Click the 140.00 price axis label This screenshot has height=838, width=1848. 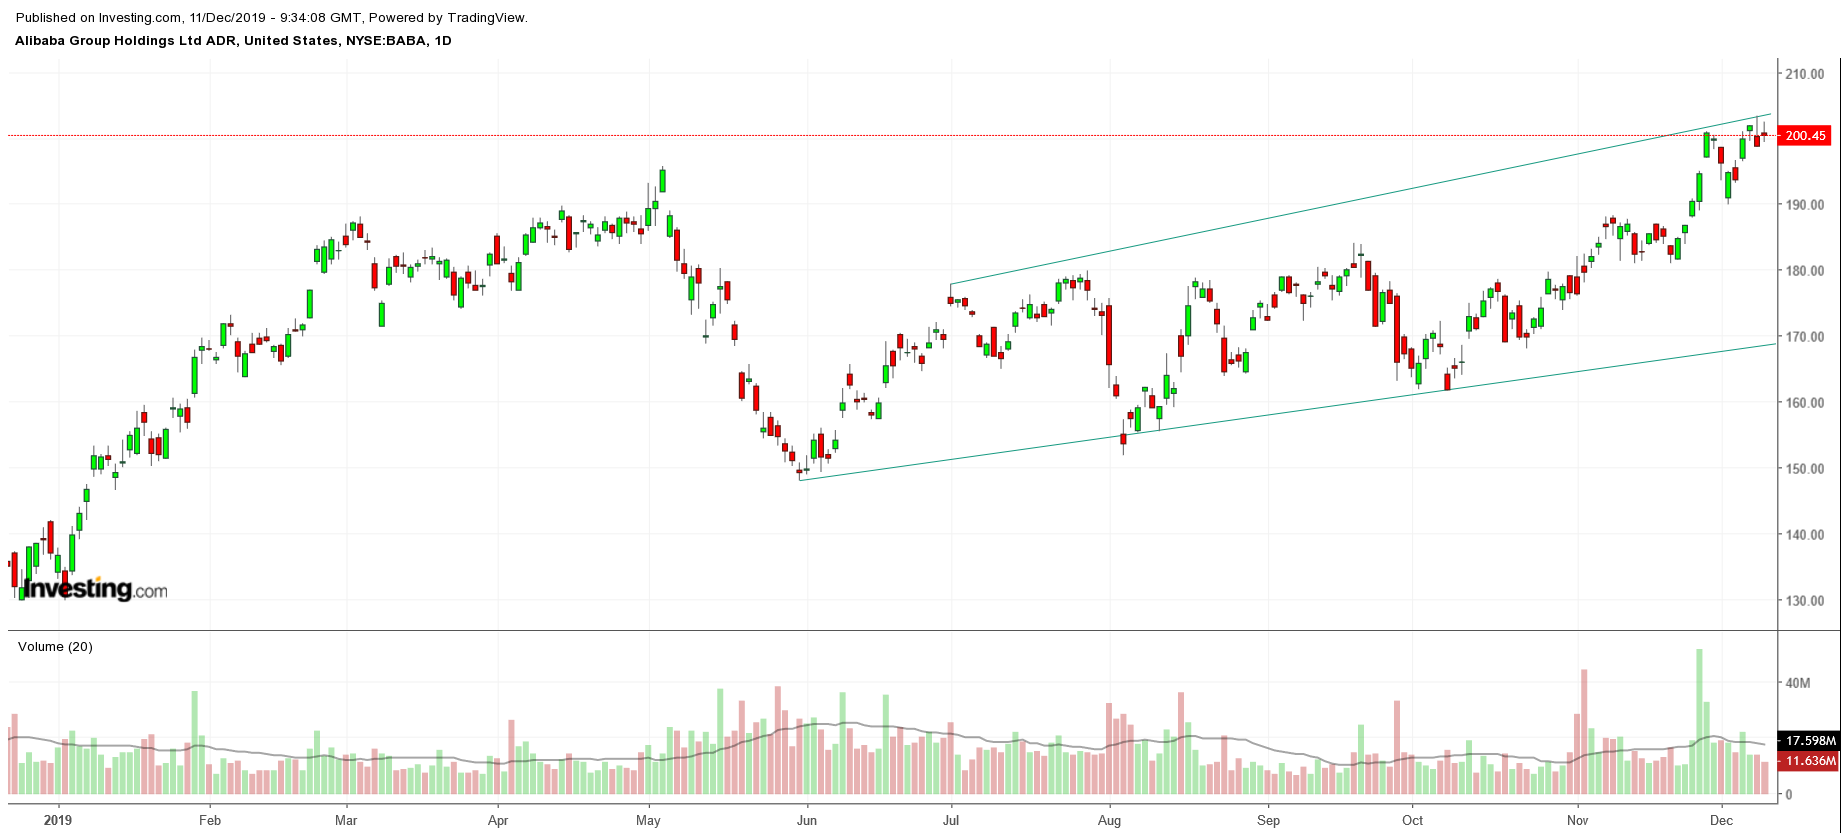click(x=1805, y=535)
